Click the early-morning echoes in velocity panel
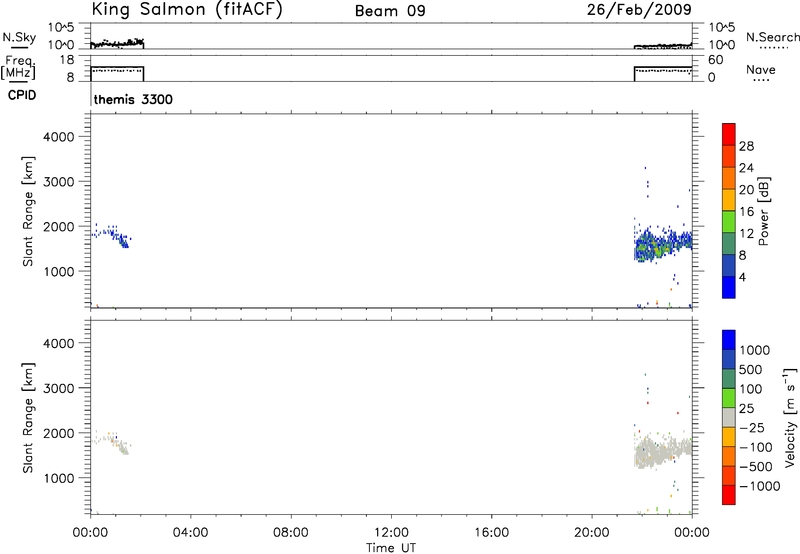 coord(111,442)
